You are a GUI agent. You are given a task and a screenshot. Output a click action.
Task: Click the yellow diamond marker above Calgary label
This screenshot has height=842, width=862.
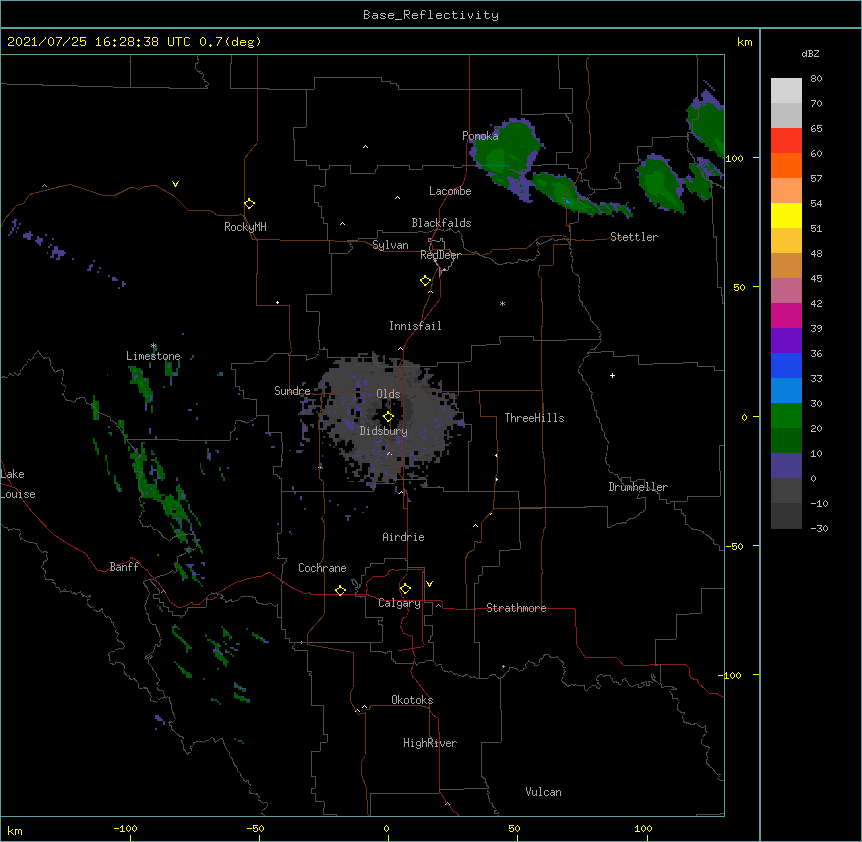point(405,589)
